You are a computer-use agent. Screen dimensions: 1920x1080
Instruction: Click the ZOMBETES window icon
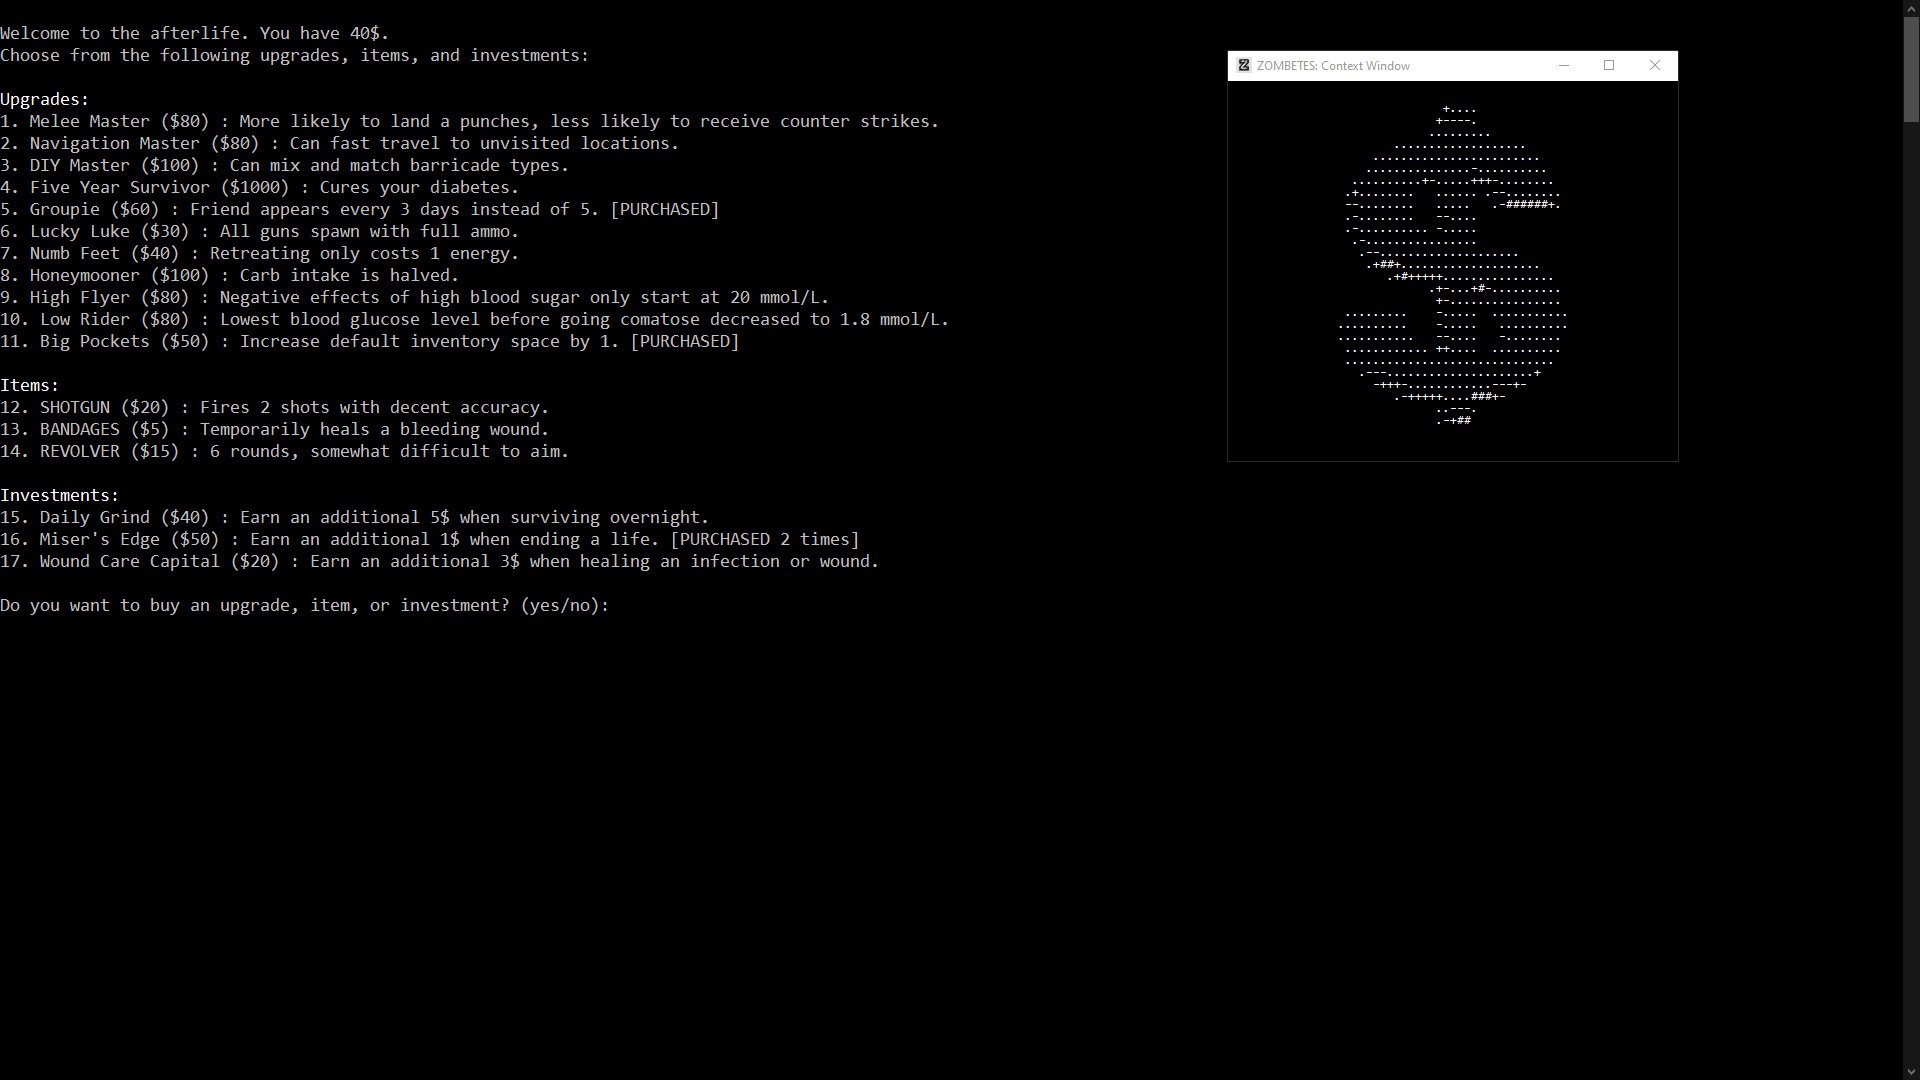point(1243,65)
